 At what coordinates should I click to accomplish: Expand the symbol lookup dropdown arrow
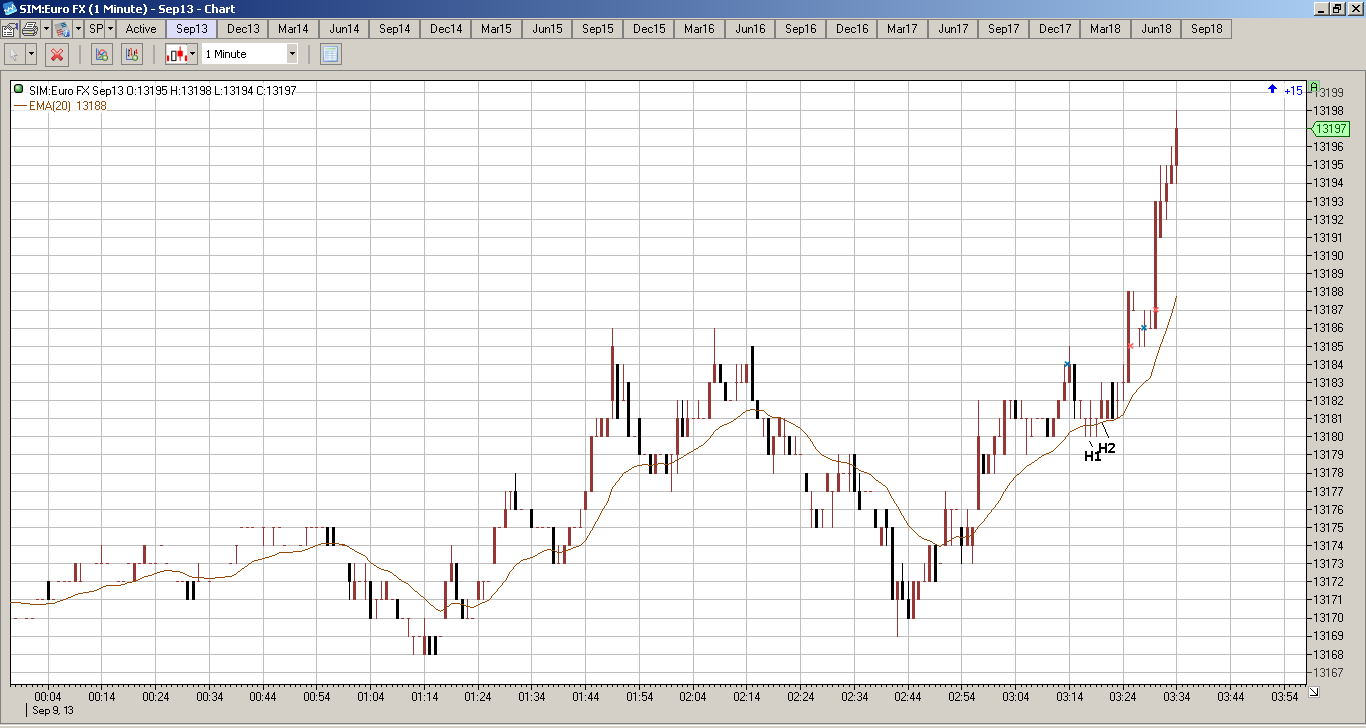pos(78,29)
